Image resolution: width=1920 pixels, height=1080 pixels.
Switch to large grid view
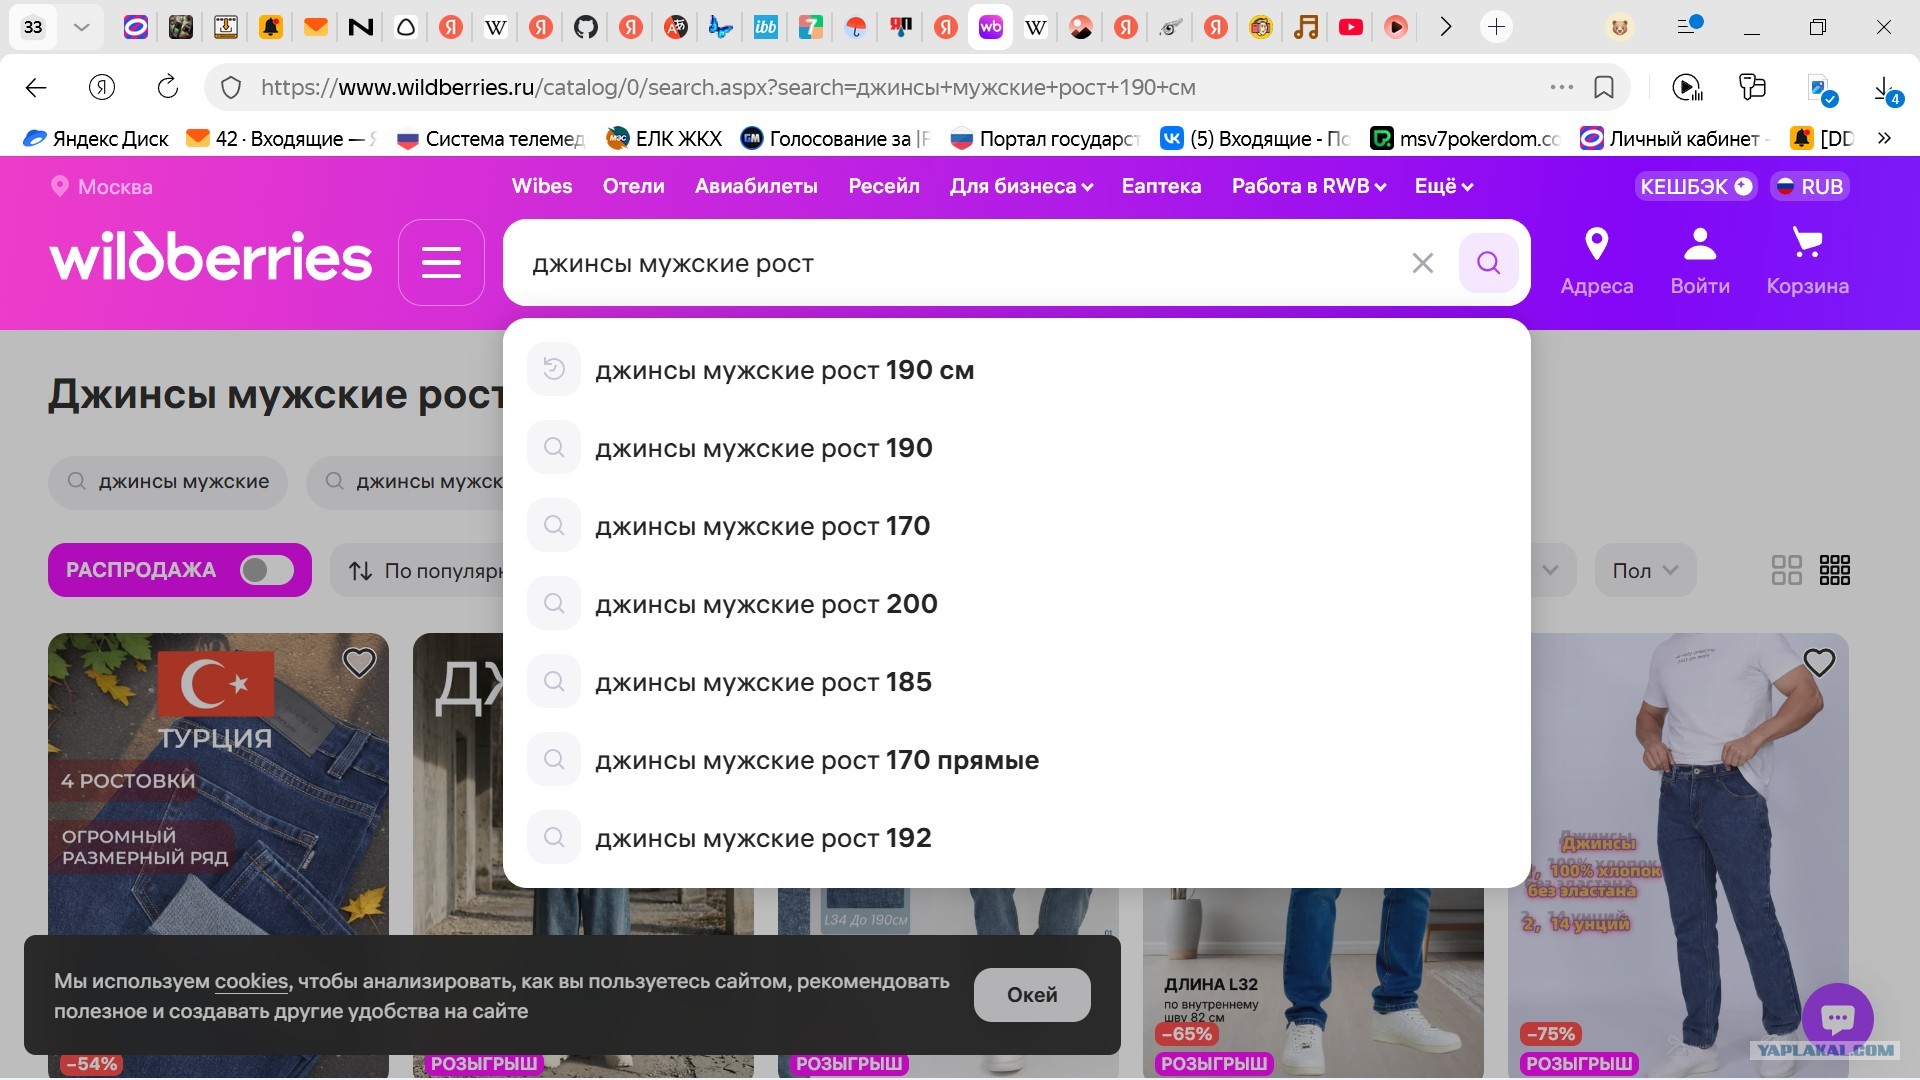point(1786,570)
